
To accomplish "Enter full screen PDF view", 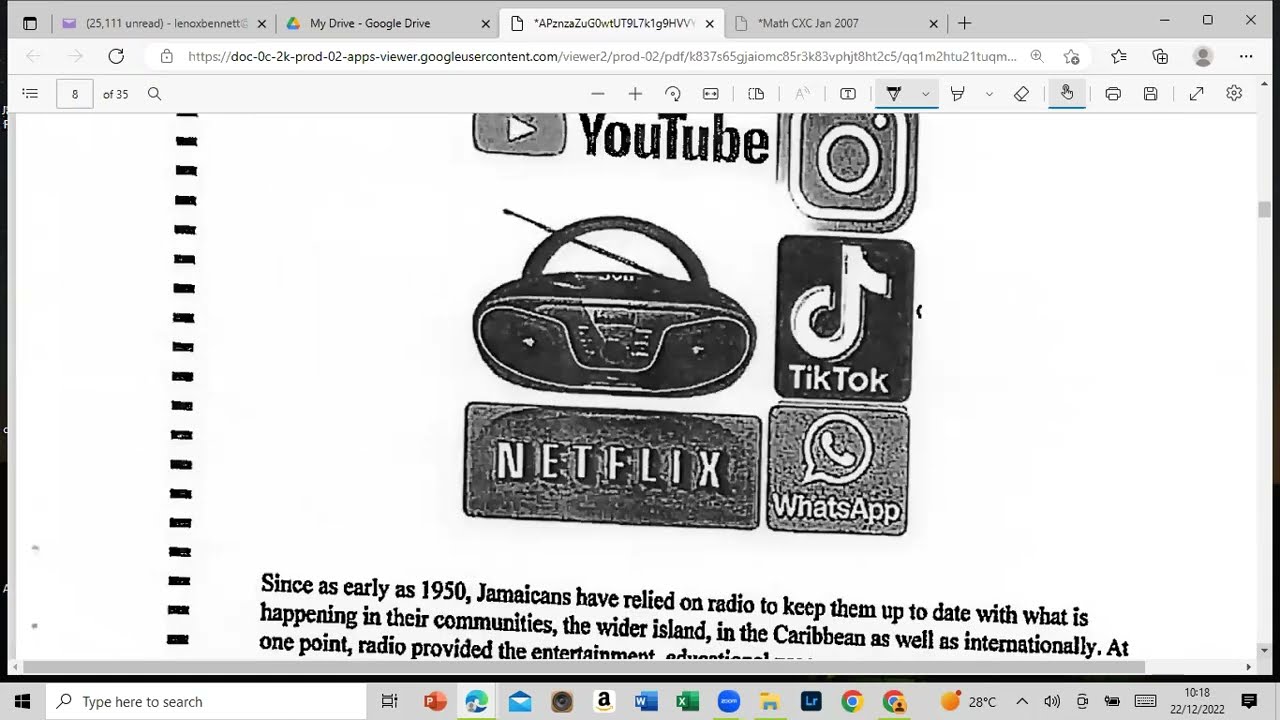I will 1196,94.
